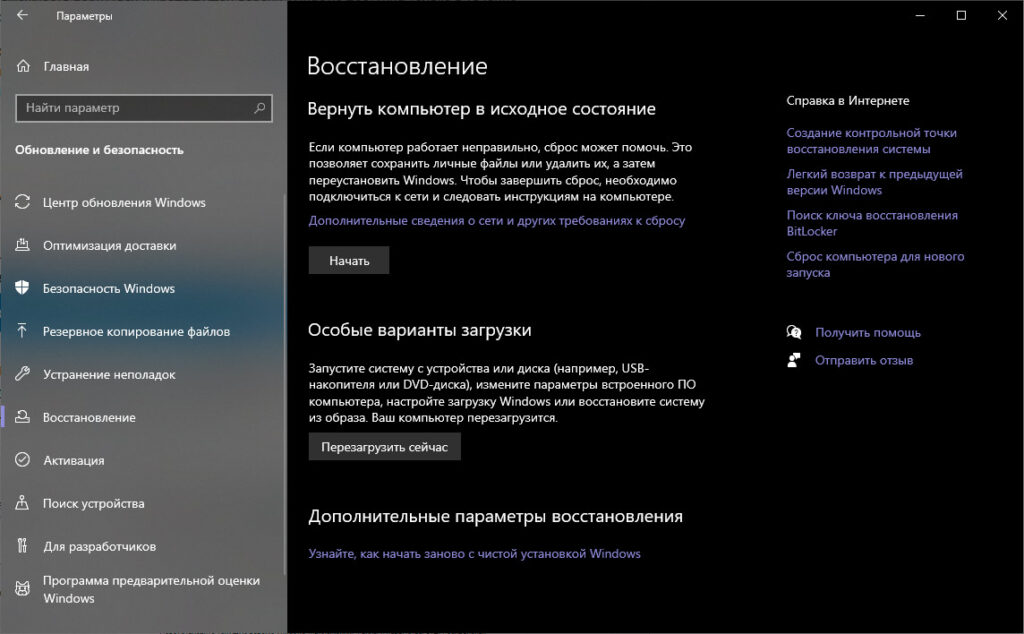1024x634 pixels.
Task: Click the search magnifier icon in Найти параметр
Action: pyautogui.click(x=259, y=108)
